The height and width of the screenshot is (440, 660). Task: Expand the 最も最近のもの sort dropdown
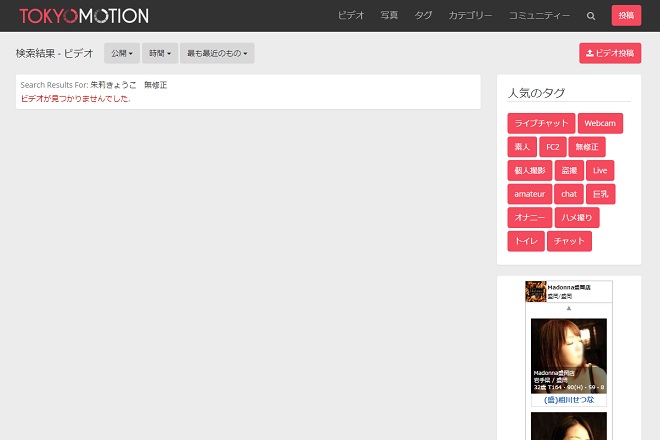(217, 53)
